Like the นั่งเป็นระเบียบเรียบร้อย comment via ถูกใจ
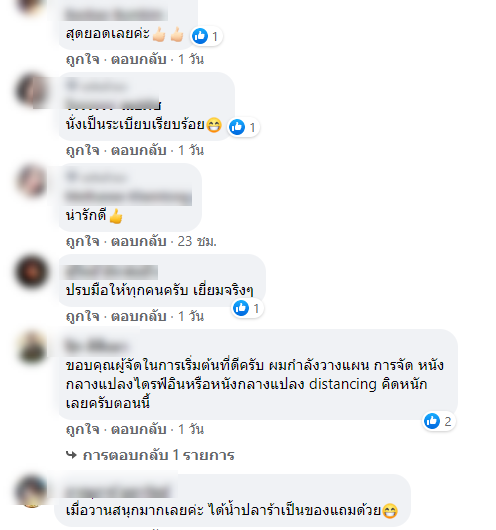This screenshot has height=530, width=496. click(x=82, y=150)
